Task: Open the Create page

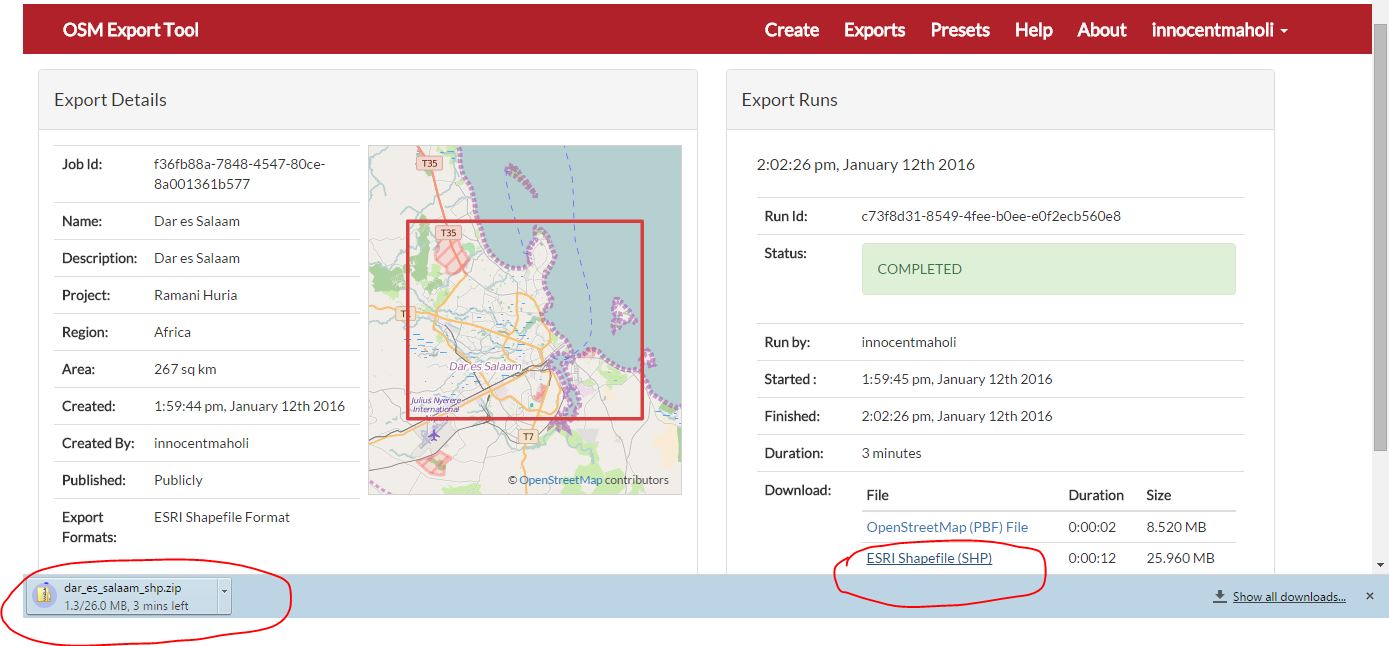Action: click(791, 30)
